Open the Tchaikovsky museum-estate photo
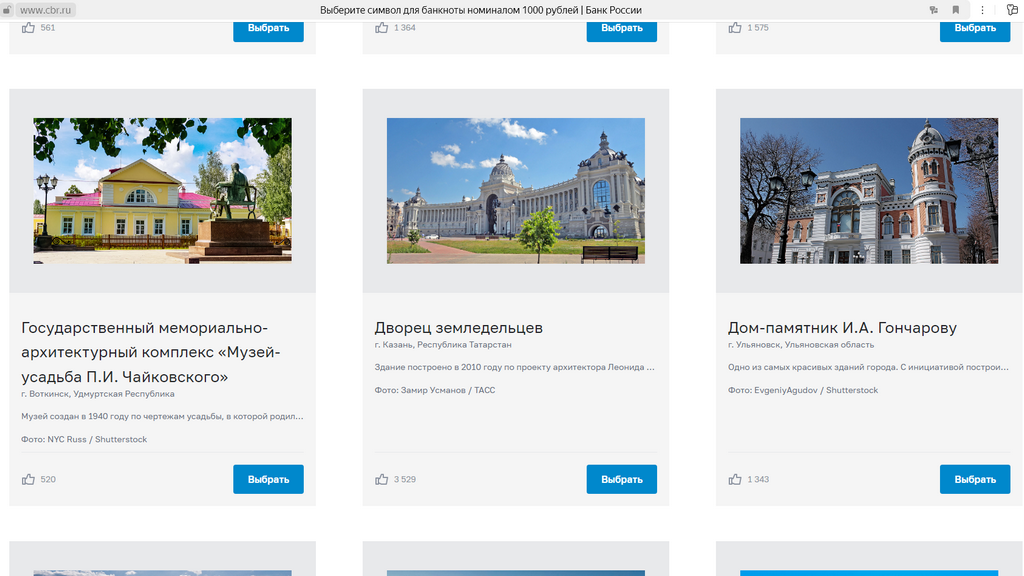1024x576 pixels. tap(162, 191)
